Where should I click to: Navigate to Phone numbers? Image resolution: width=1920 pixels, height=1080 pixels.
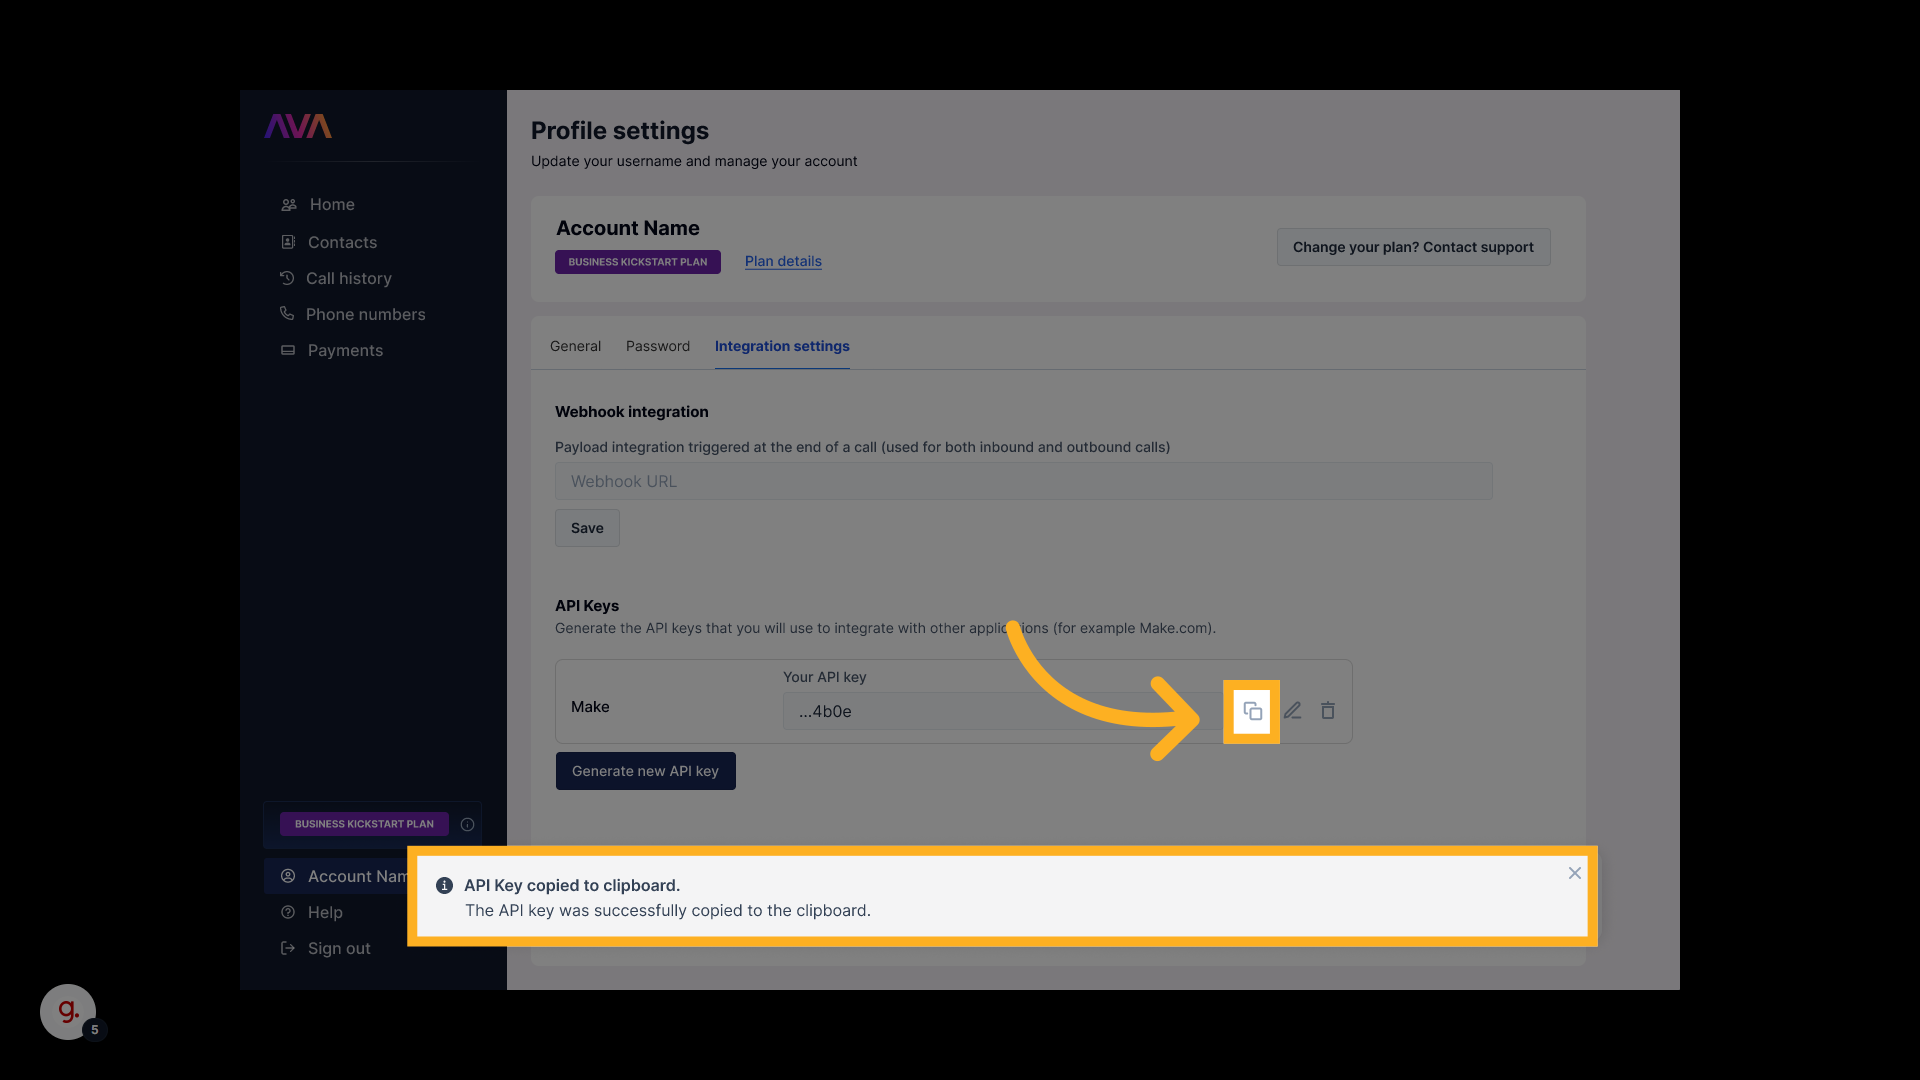tap(365, 314)
